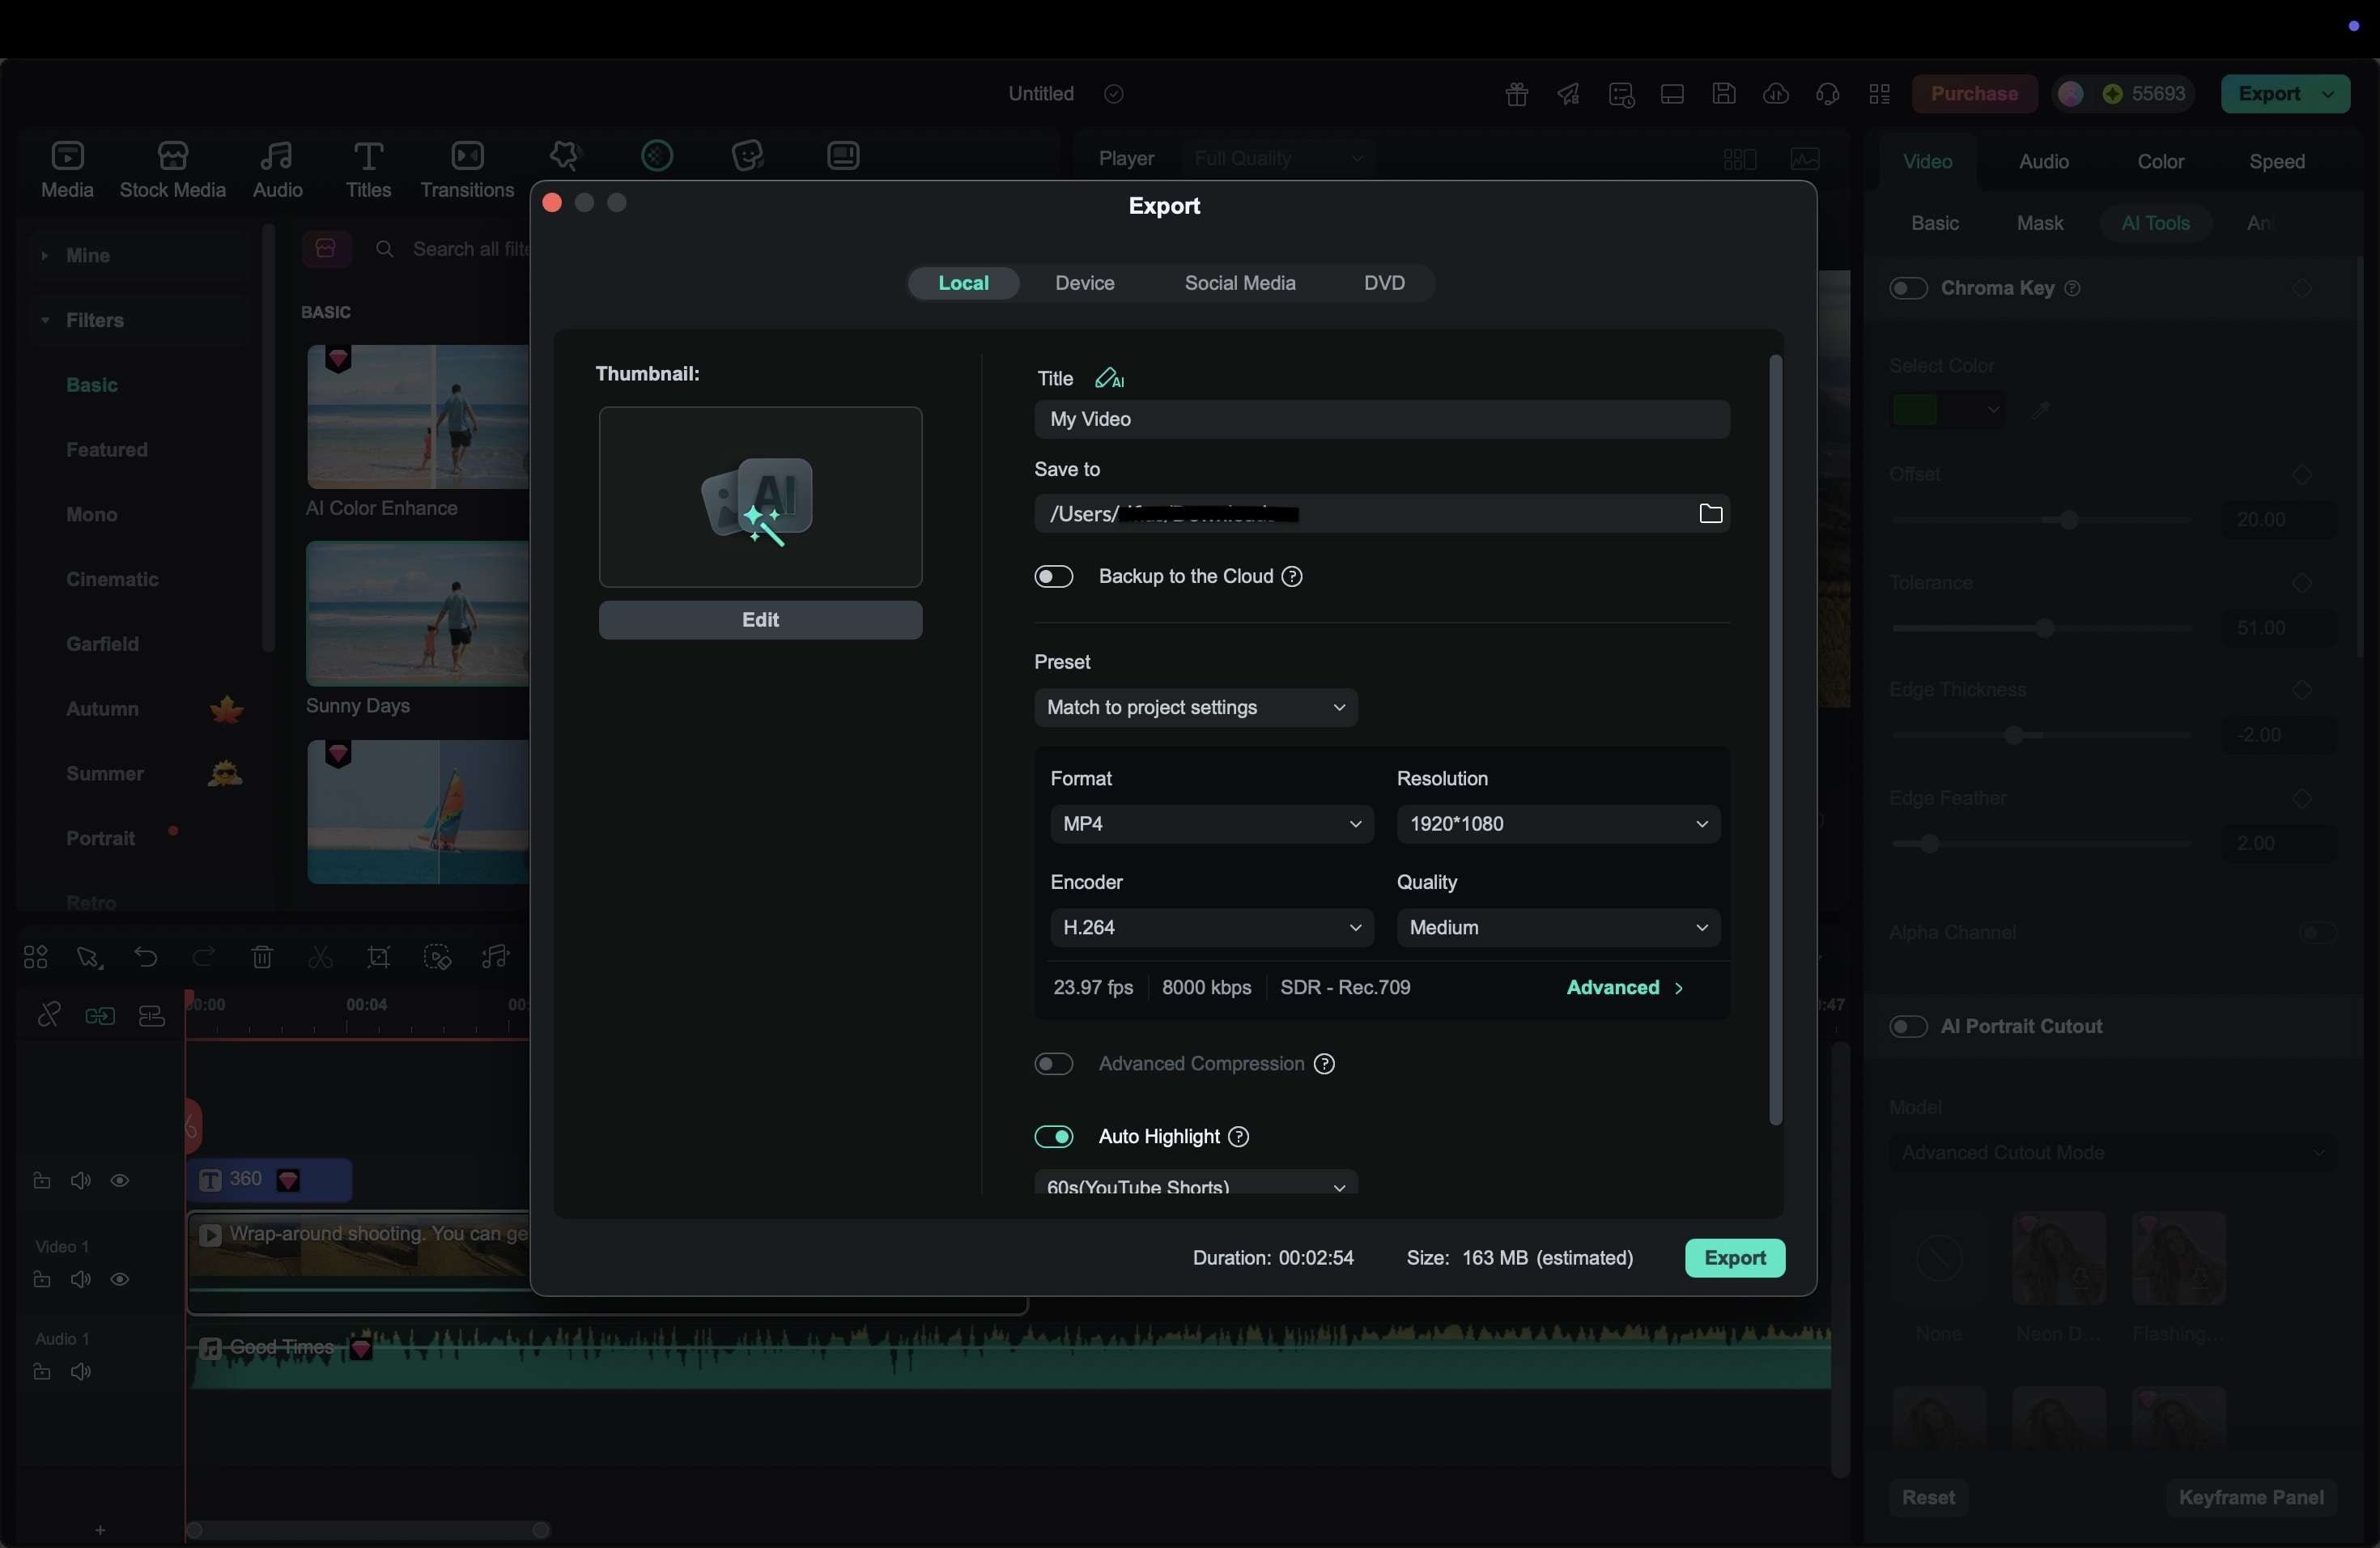Open the Preset dropdown
This screenshot has height=1548, width=2380.
pos(1196,708)
